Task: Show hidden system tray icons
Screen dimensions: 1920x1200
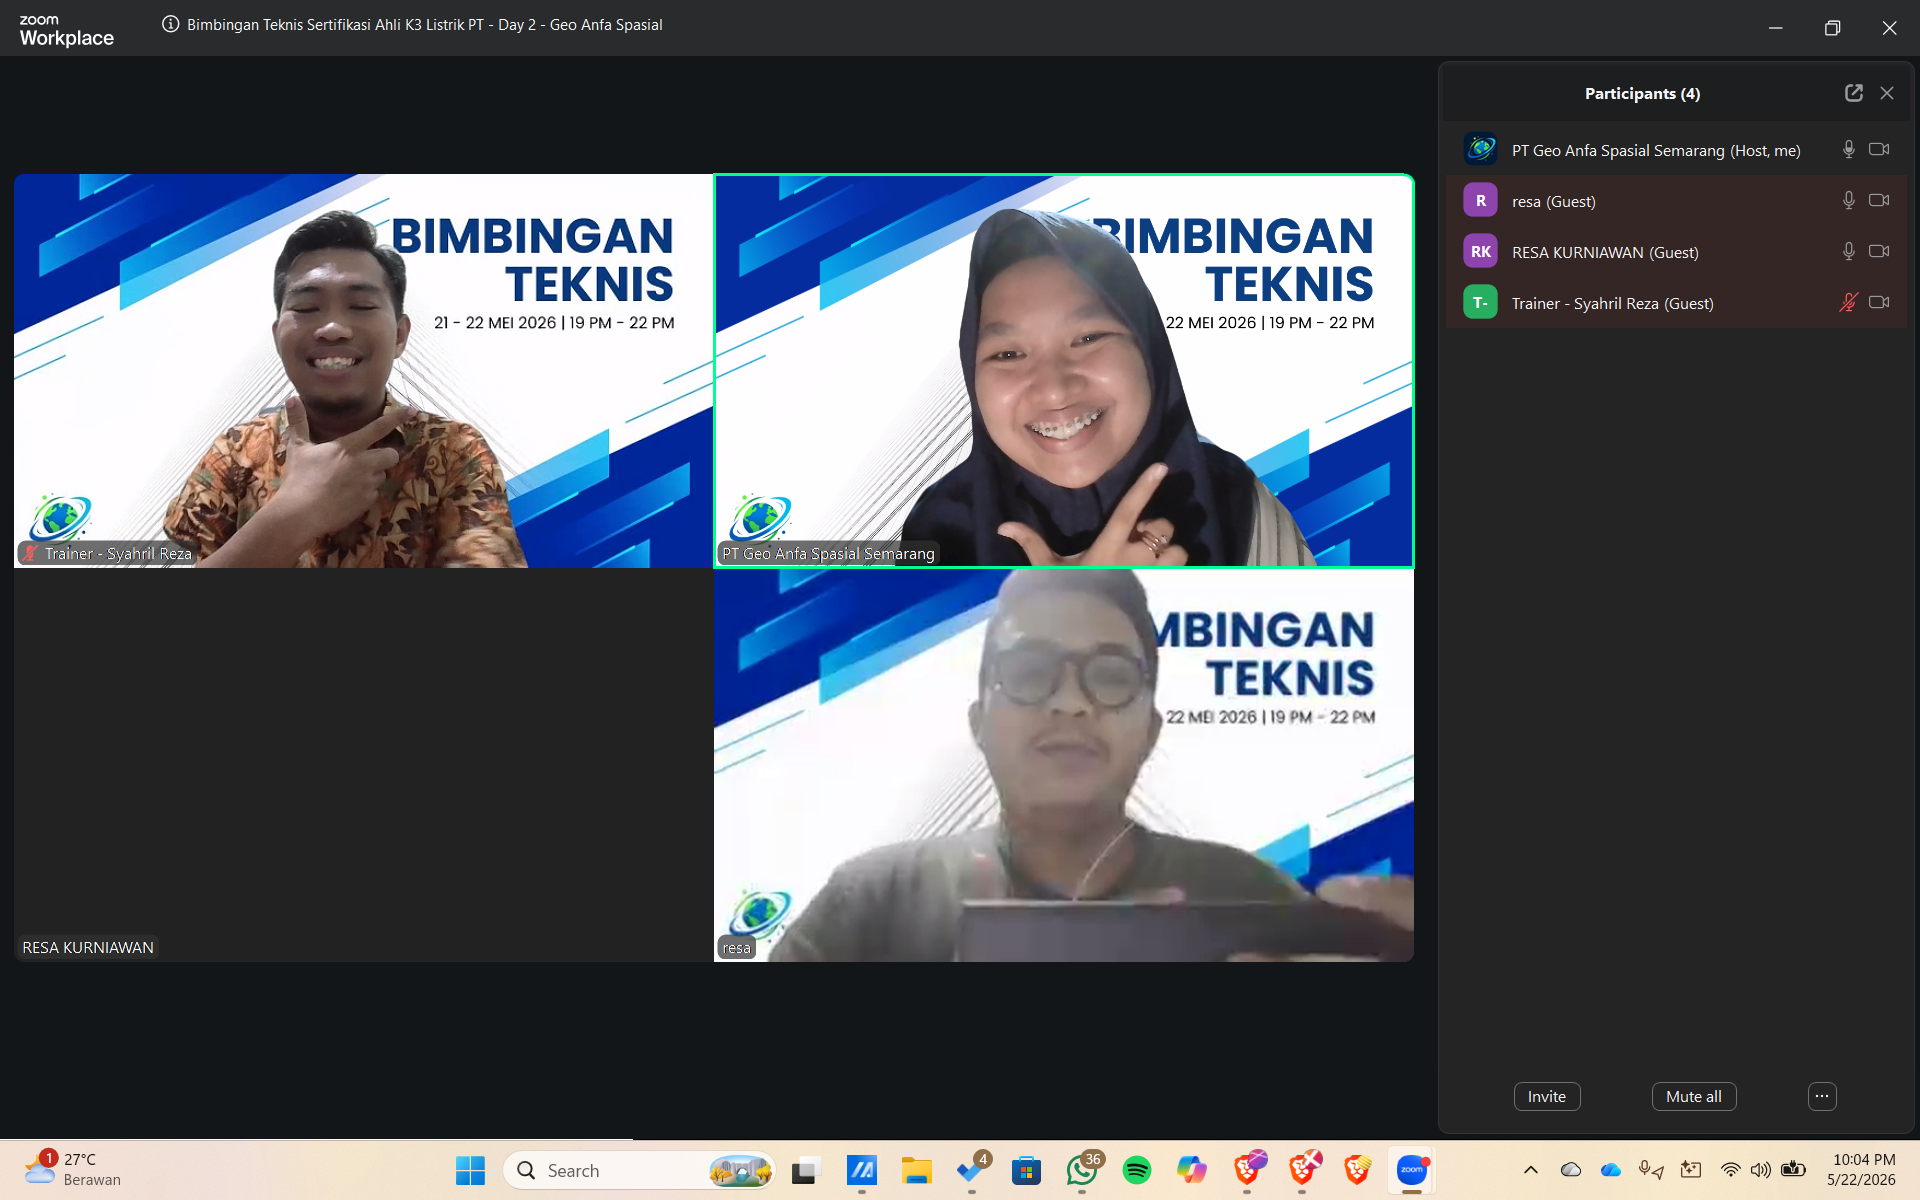Action: click(1530, 1170)
